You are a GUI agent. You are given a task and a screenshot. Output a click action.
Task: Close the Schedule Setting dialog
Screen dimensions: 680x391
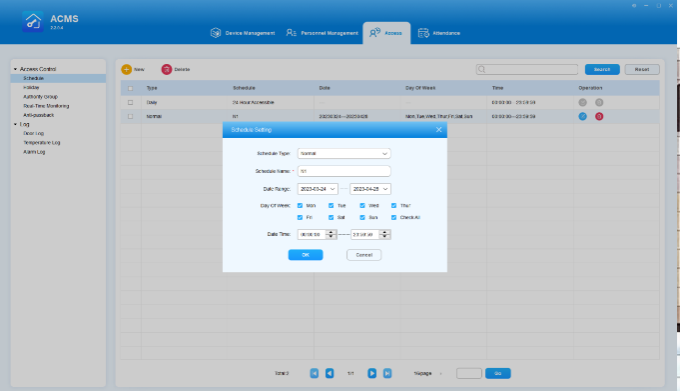pyautogui.click(x=438, y=130)
